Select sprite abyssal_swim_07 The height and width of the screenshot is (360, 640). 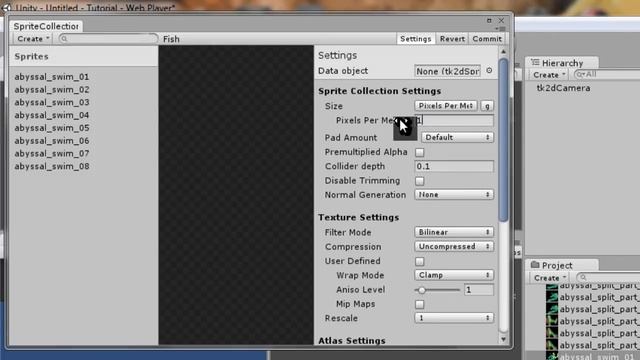(52, 153)
